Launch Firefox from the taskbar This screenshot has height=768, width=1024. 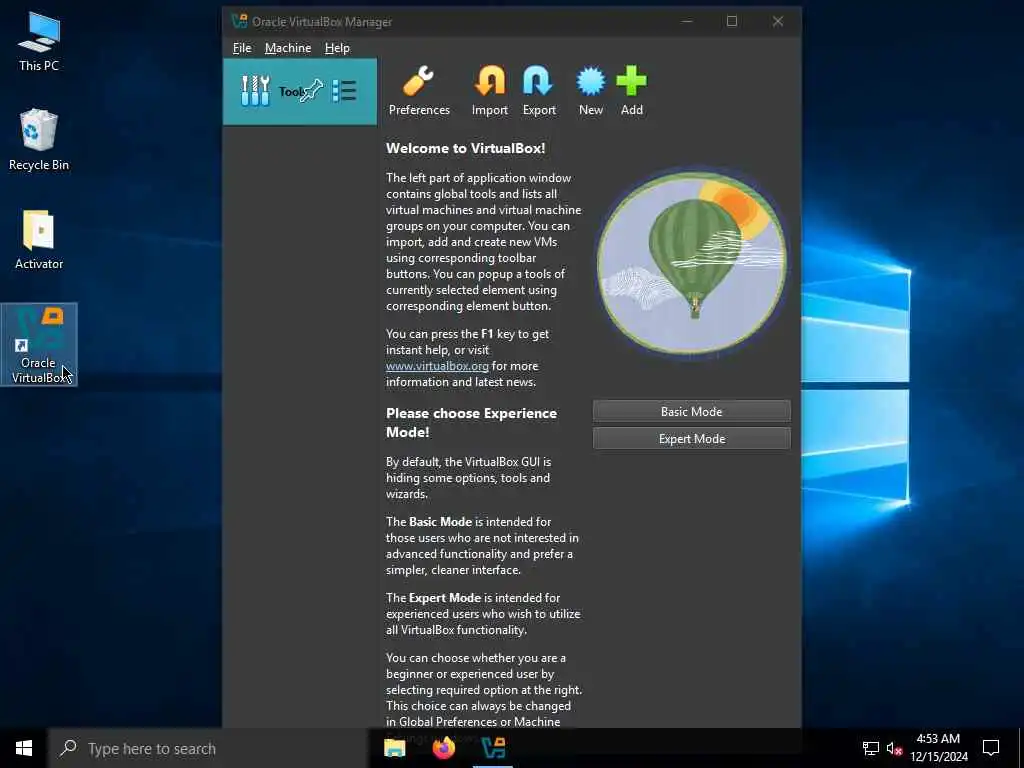coord(443,748)
